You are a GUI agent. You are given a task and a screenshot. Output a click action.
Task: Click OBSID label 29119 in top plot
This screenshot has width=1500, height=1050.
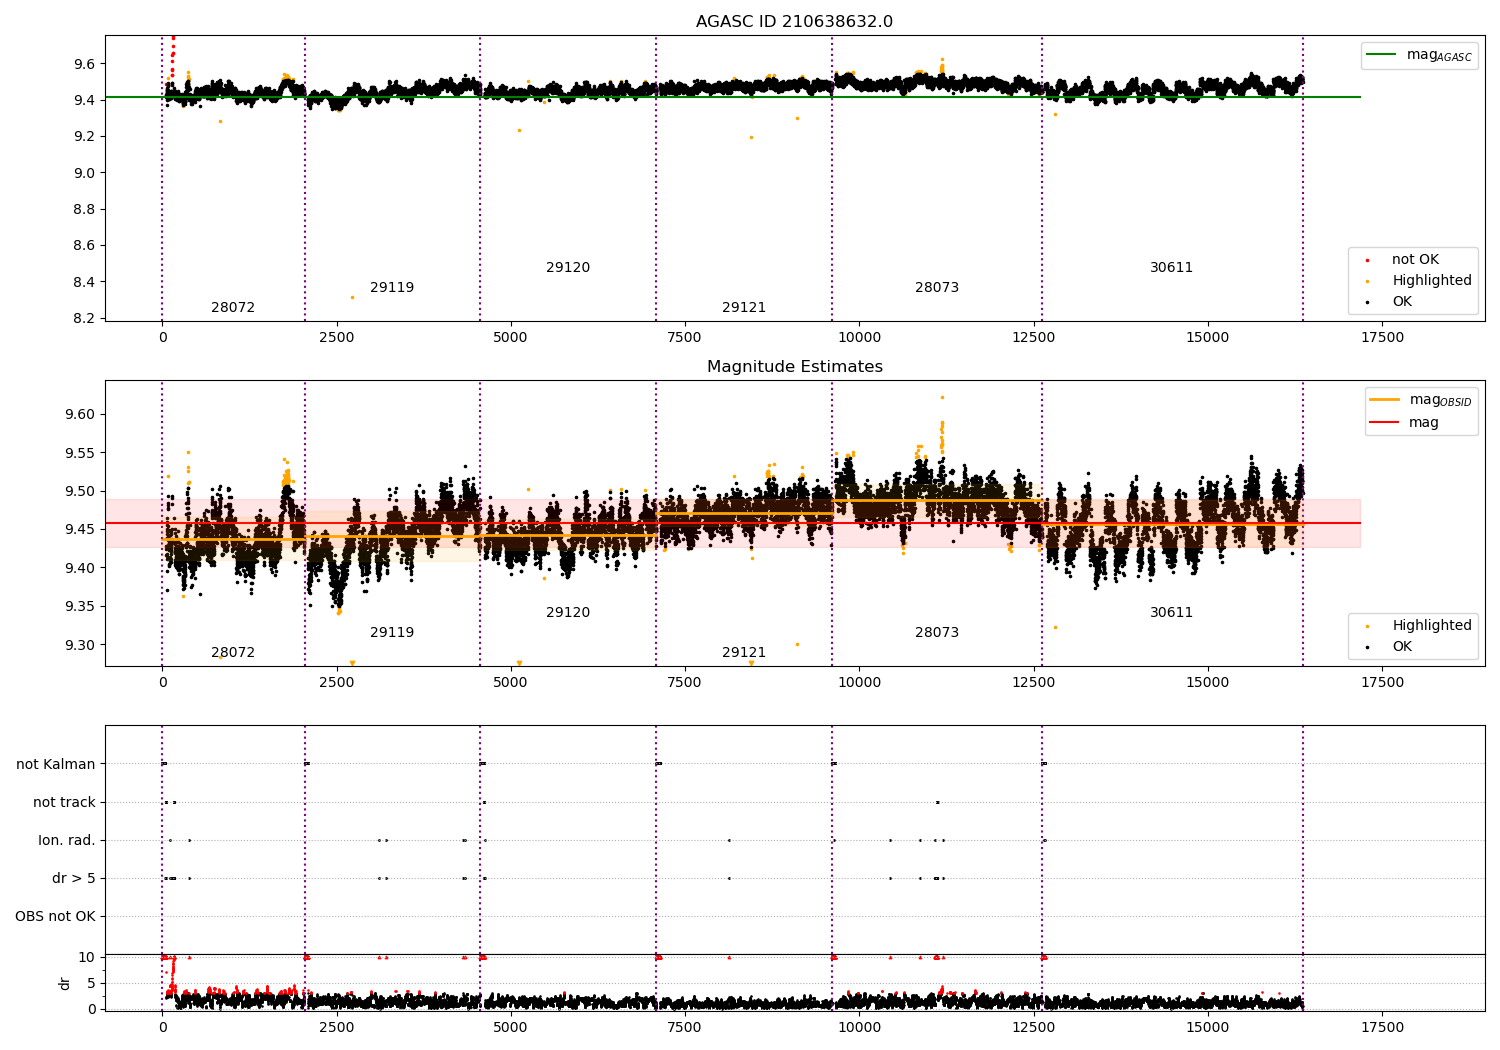(x=392, y=288)
